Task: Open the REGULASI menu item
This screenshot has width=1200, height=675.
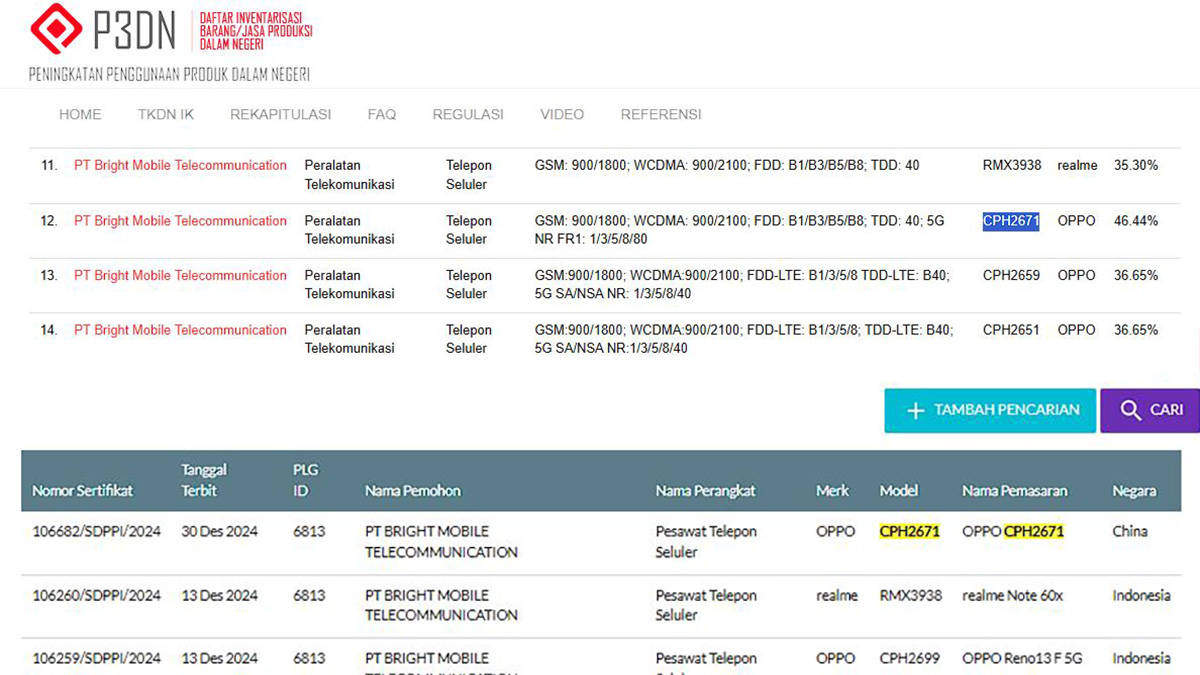Action: click(468, 114)
